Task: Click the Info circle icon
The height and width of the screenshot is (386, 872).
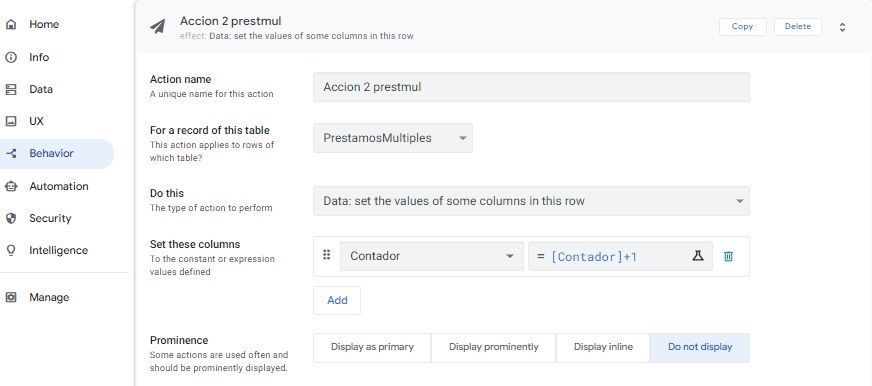Action: 11,57
